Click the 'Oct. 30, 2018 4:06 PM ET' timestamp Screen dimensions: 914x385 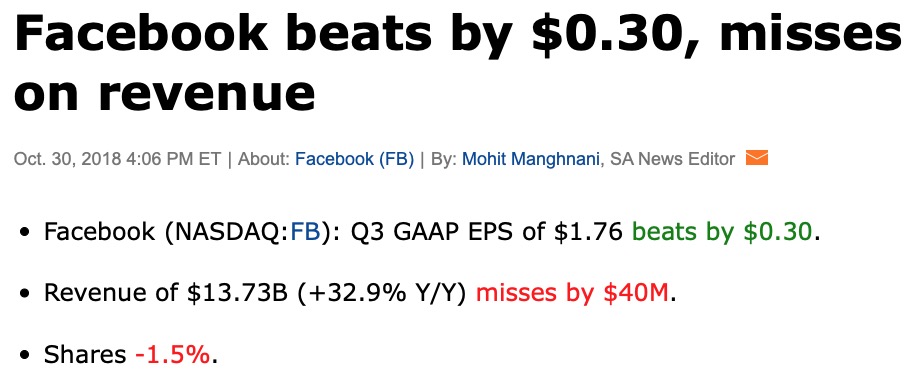pyautogui.click(x=118, y=159)
